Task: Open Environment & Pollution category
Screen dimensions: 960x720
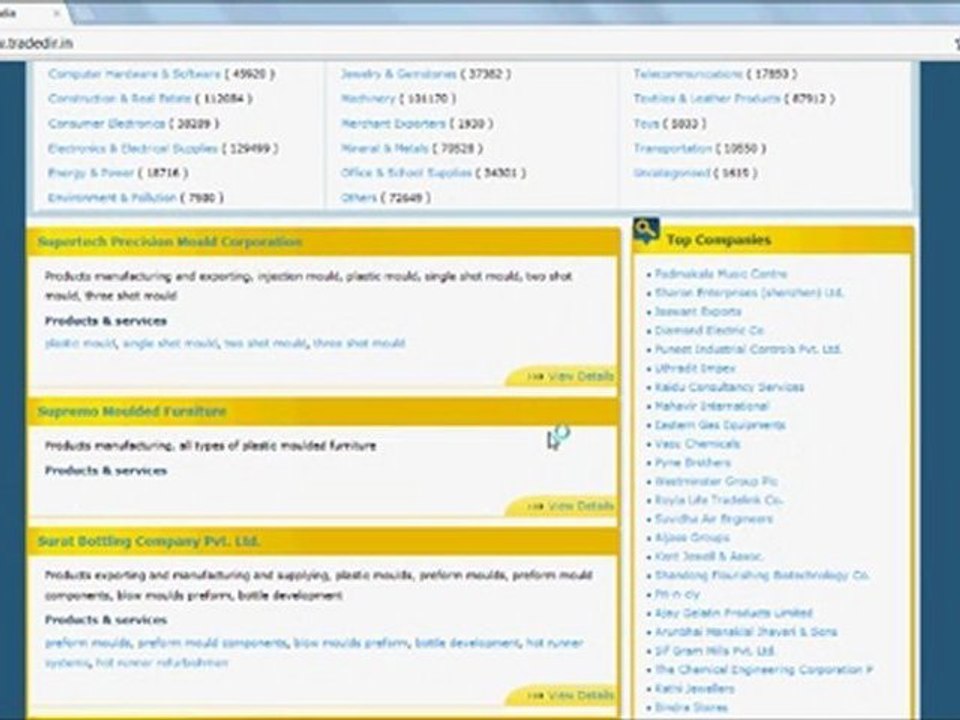Action: (112, 198)
